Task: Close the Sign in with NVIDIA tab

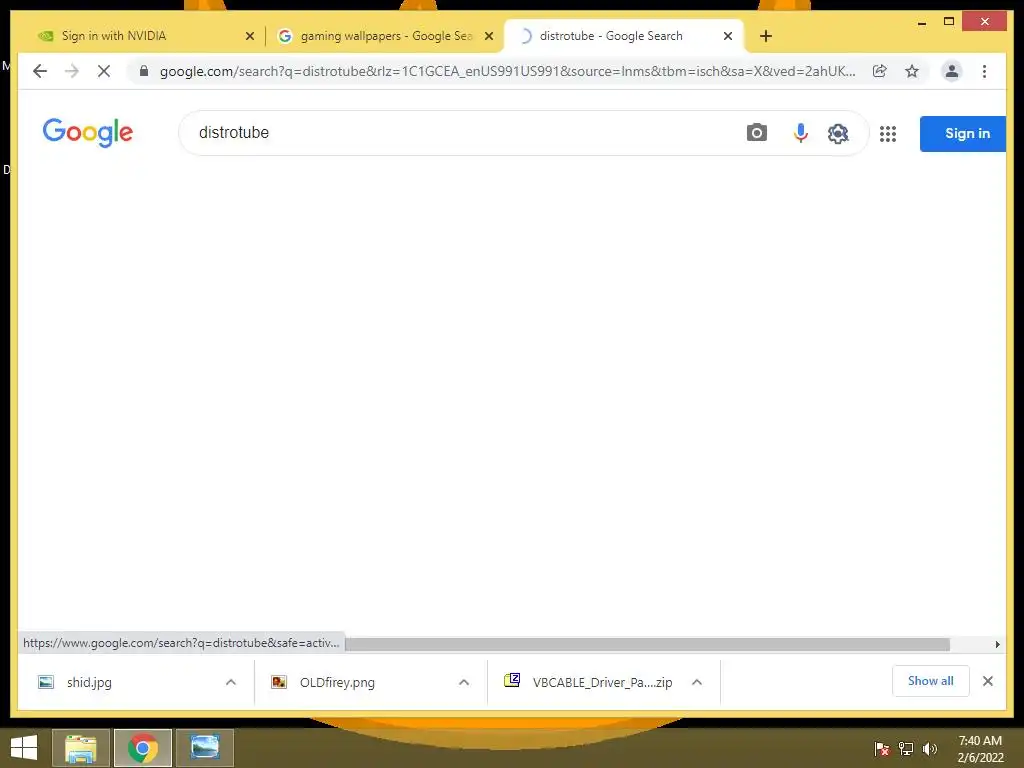Action: point(249,36)
